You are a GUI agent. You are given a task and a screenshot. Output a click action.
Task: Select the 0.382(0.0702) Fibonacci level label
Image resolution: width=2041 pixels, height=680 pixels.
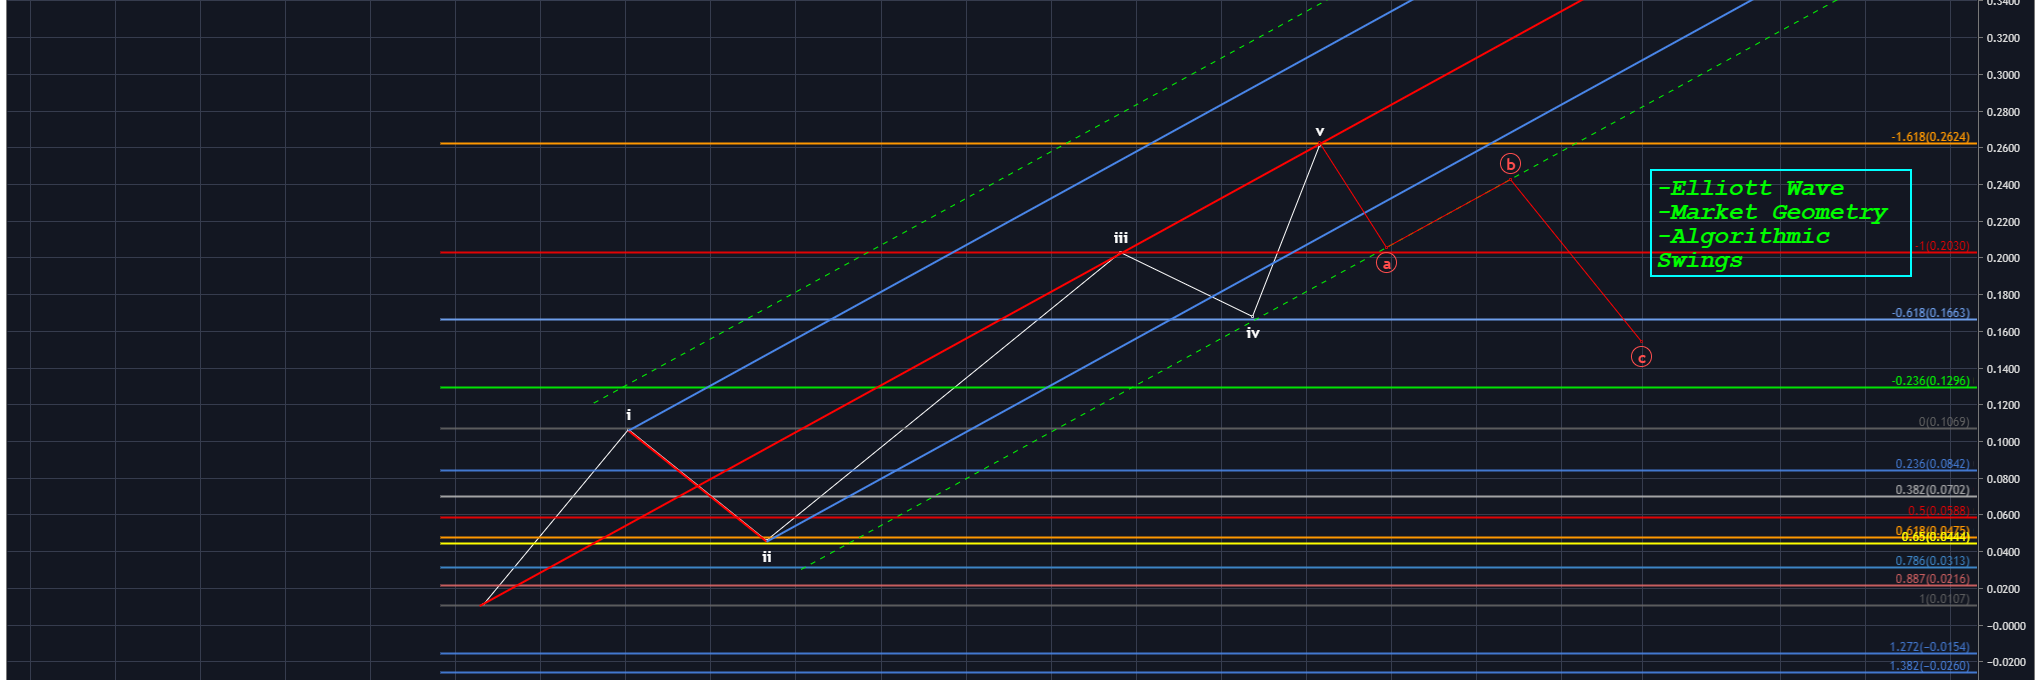1933,490
